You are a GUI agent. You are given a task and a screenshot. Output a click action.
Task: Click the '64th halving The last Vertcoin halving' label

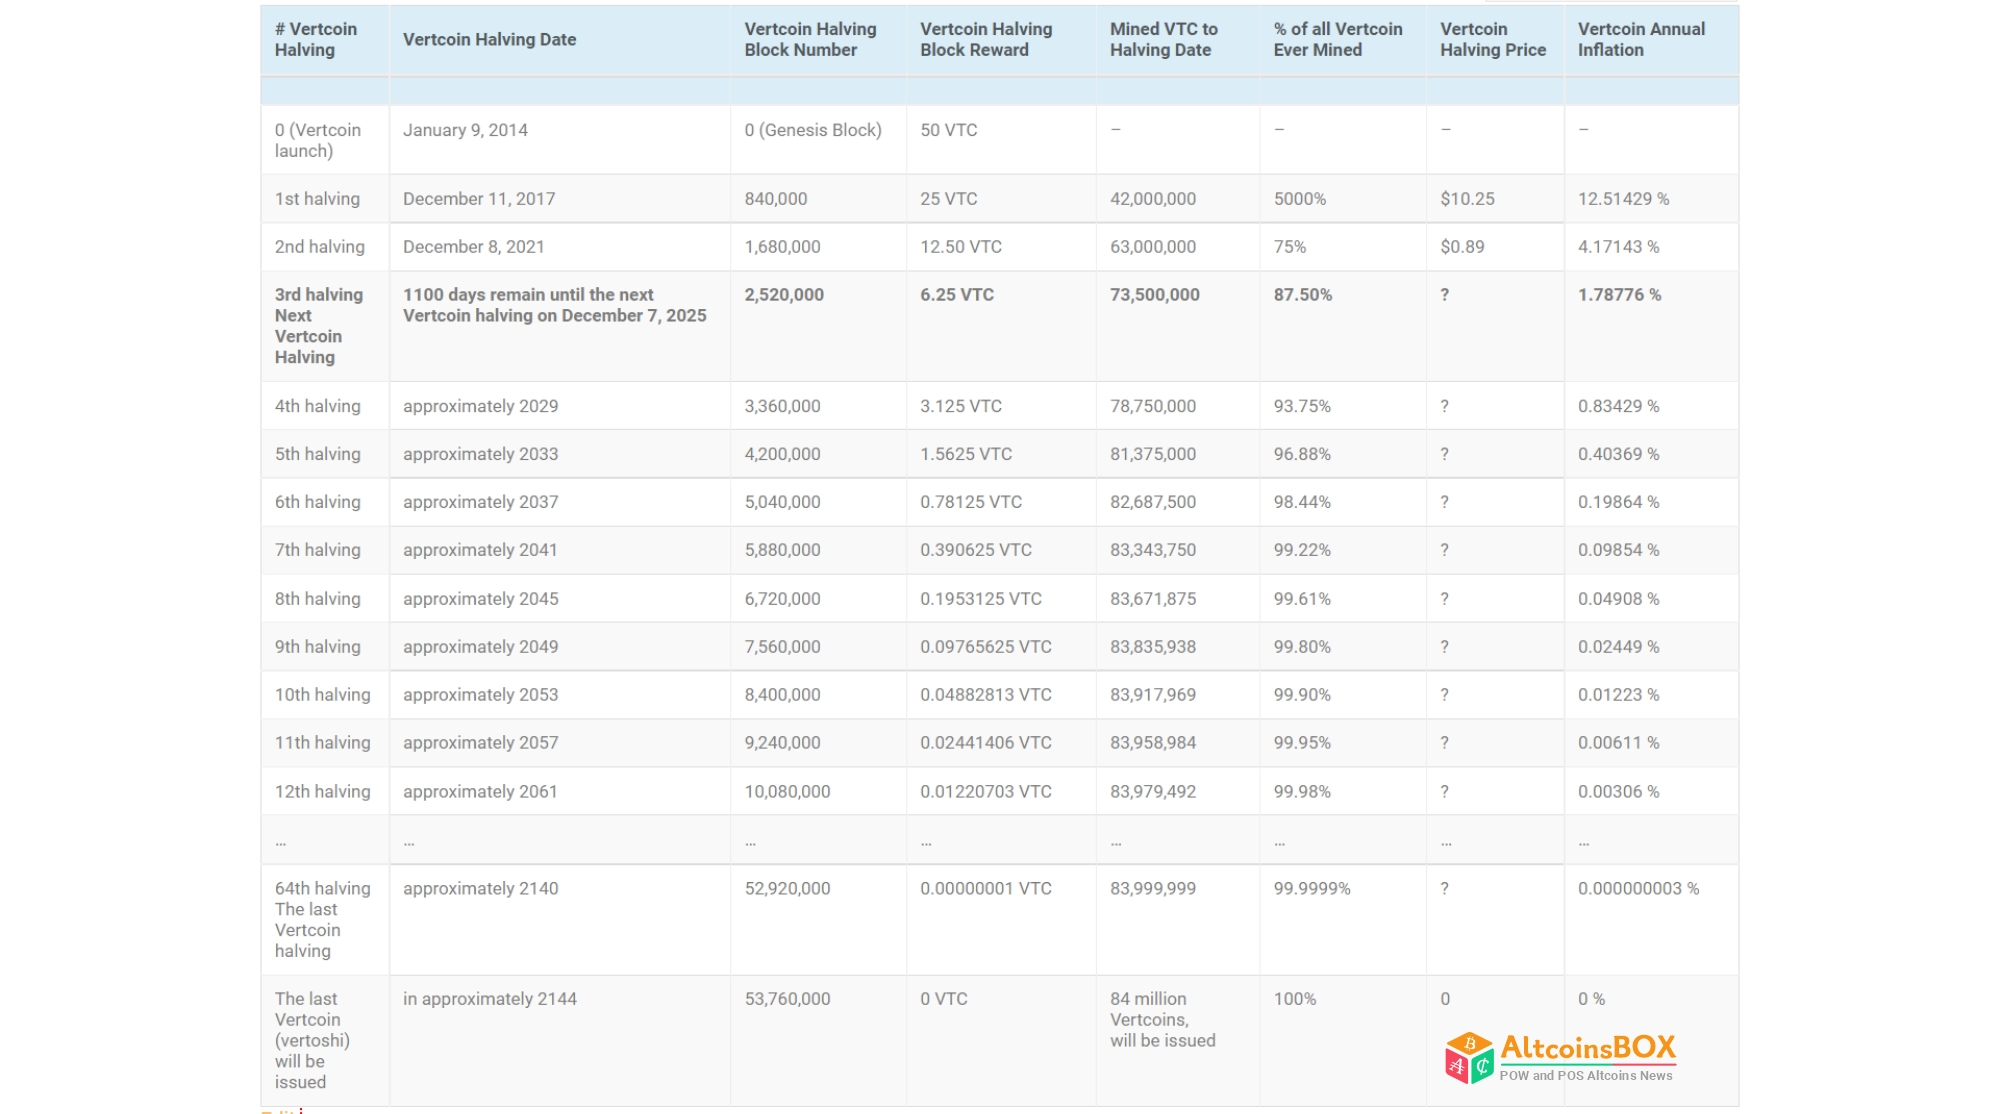(x=323, y=920)
